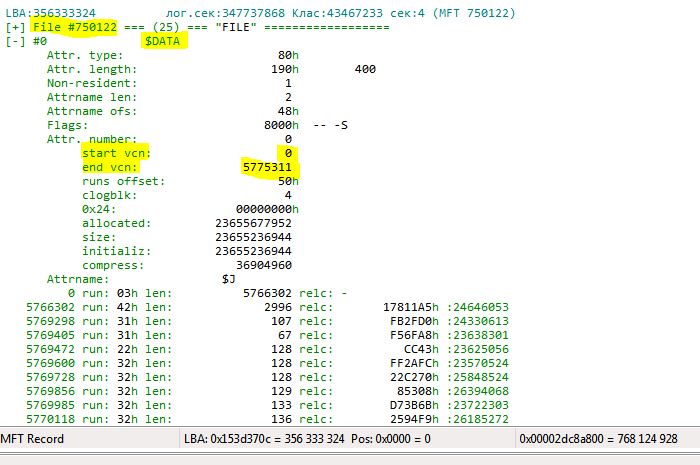
Task: Click the MFT Record status bar panel
Action: [x=89, y=439]
